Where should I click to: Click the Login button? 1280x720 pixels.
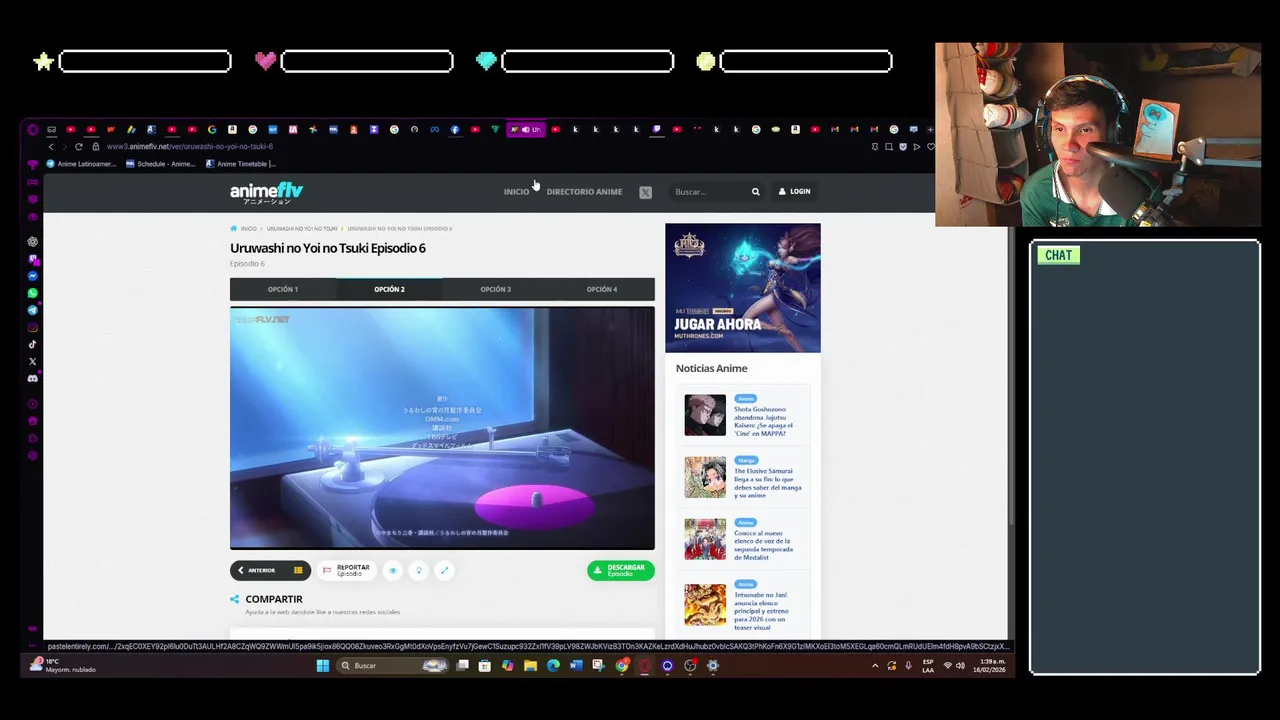[795, 192]
